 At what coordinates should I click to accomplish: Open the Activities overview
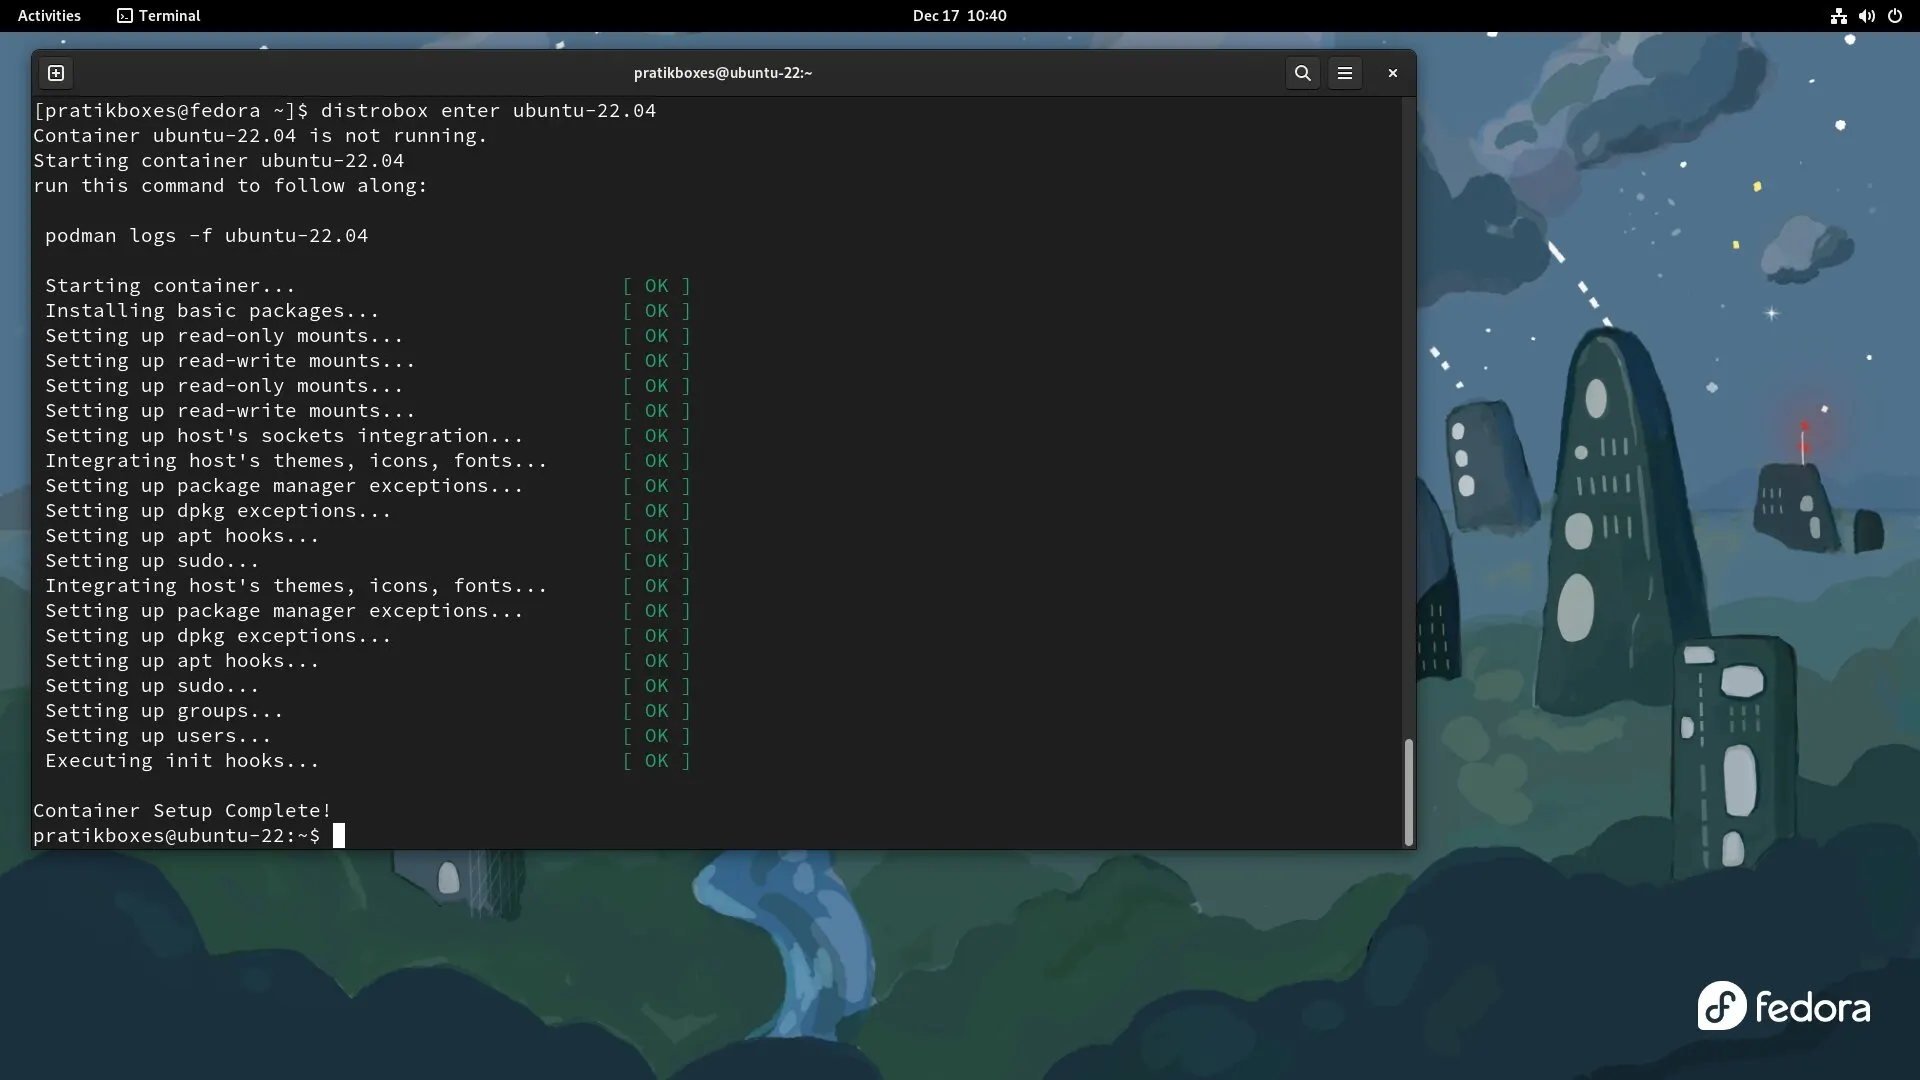49,16
